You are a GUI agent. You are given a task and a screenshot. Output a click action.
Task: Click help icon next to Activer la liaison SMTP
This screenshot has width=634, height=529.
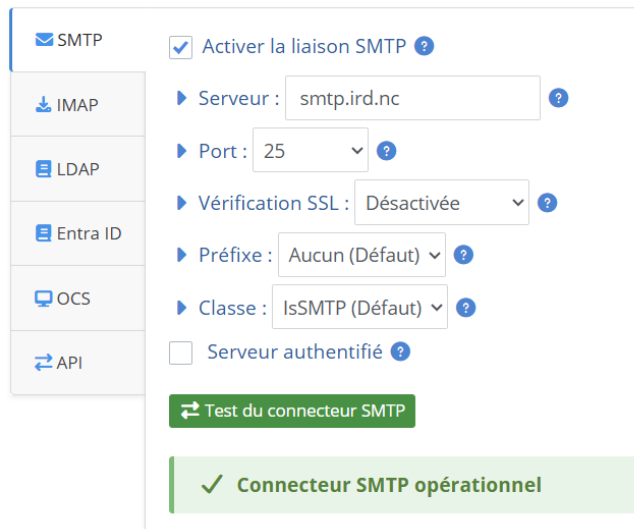[424, 46]
